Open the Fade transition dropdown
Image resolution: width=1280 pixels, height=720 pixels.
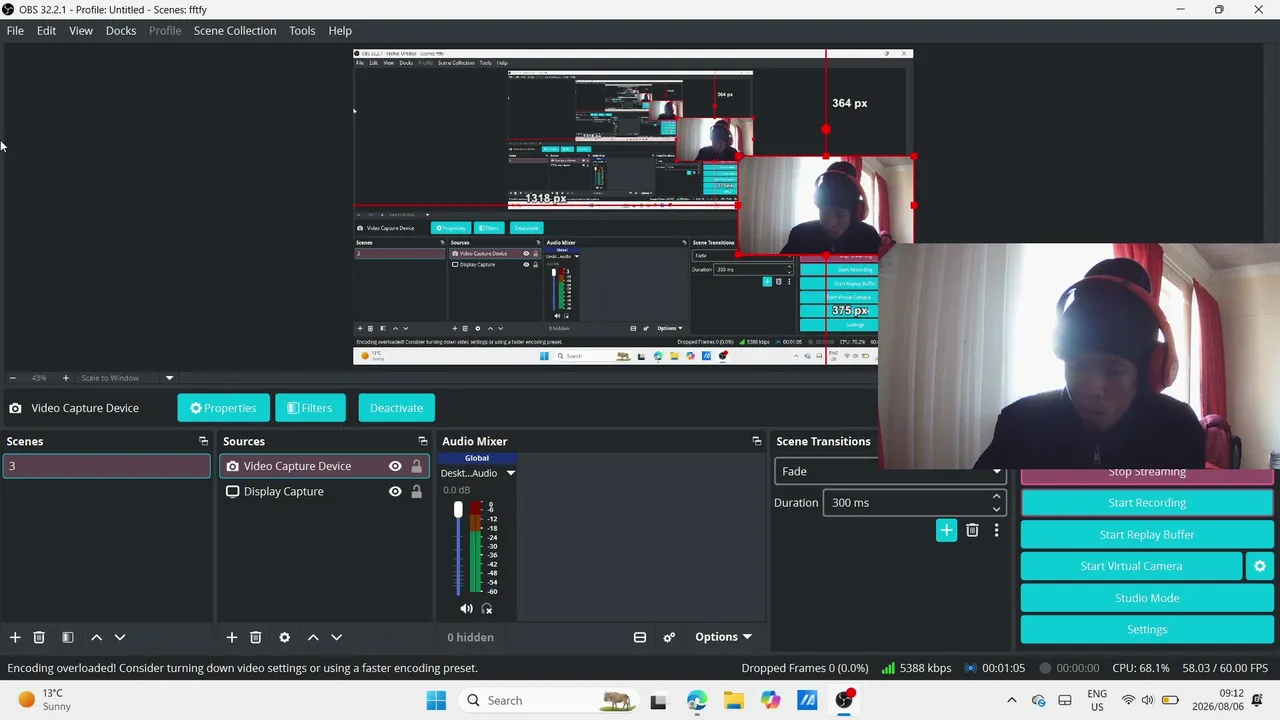tap(890, 471)
